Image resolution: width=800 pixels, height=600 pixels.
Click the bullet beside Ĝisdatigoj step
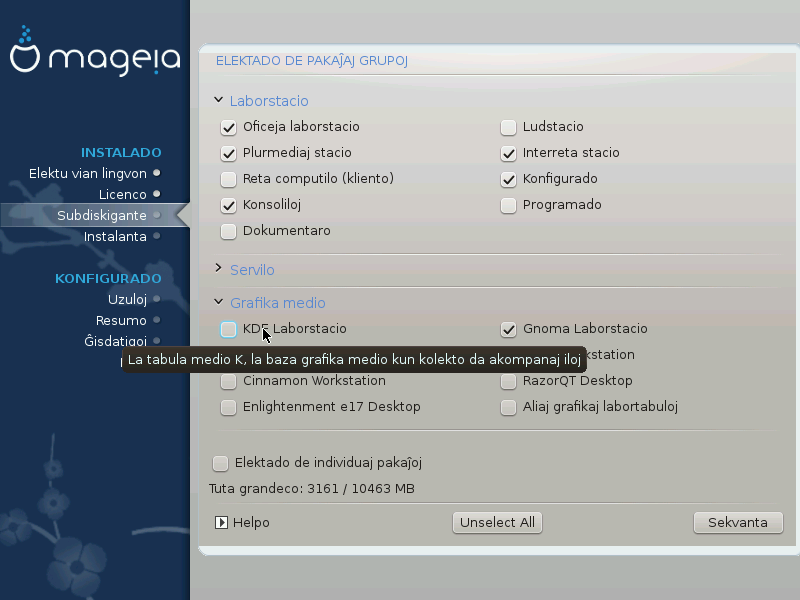(x=157, y=341)
